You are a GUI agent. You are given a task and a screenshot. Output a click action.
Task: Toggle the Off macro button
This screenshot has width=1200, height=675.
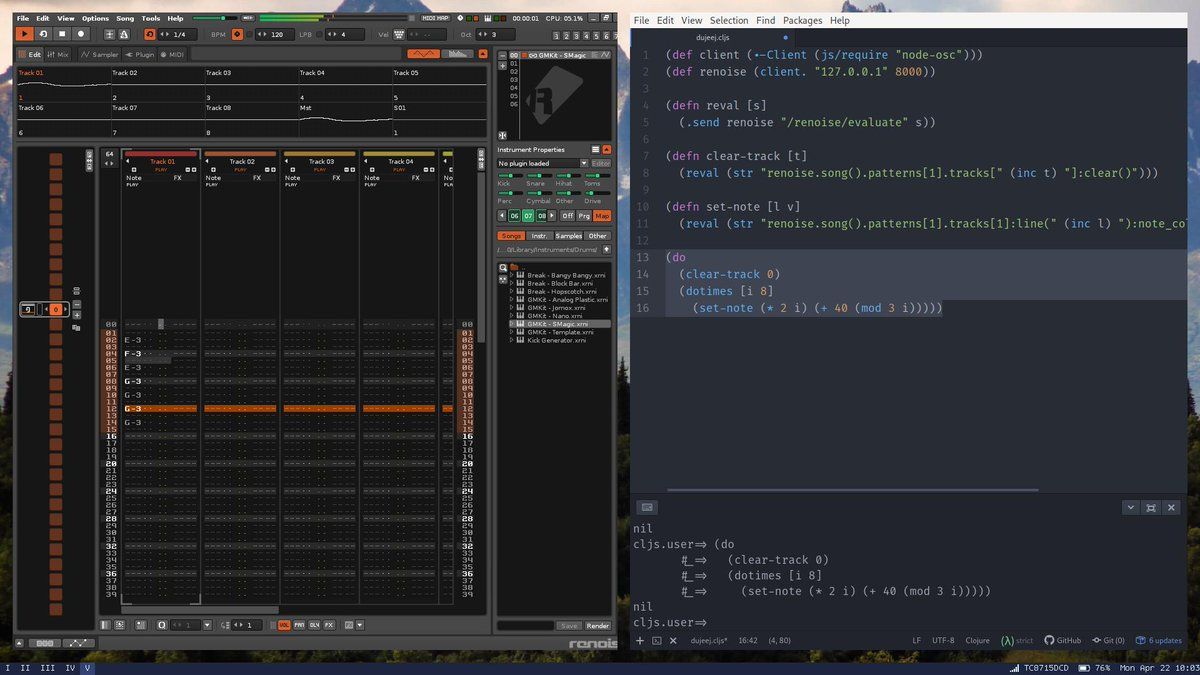pyautogui.click(x=567, y=215)
